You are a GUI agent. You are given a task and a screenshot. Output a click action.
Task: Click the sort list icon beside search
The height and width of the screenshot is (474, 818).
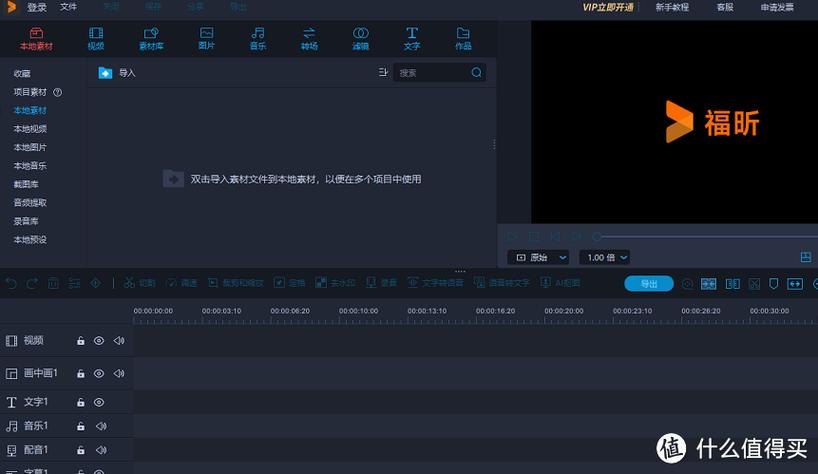click(x=383, y=72)
